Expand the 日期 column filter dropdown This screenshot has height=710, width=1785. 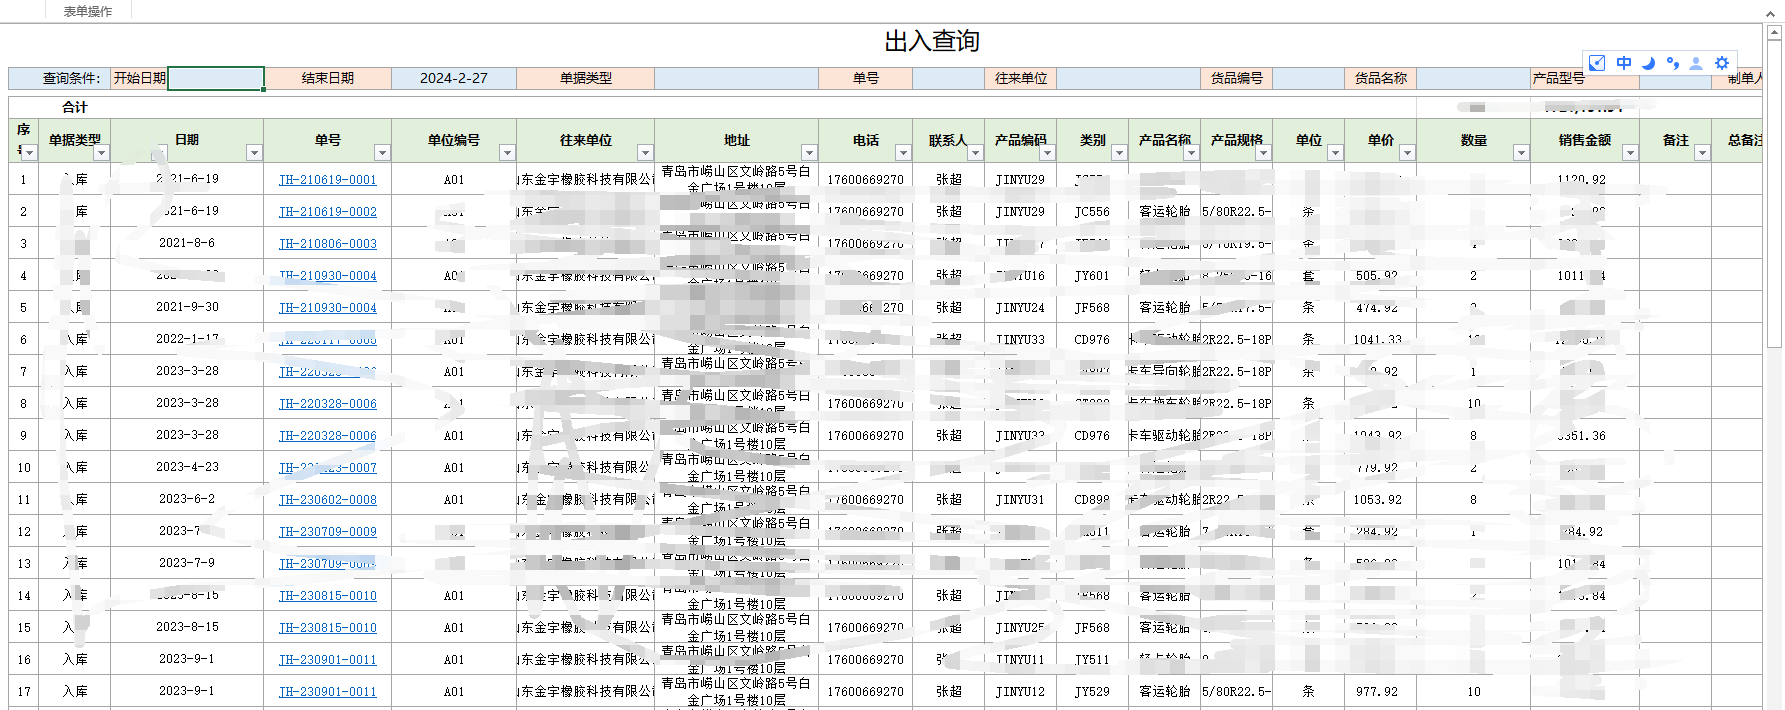coord(254,153)
